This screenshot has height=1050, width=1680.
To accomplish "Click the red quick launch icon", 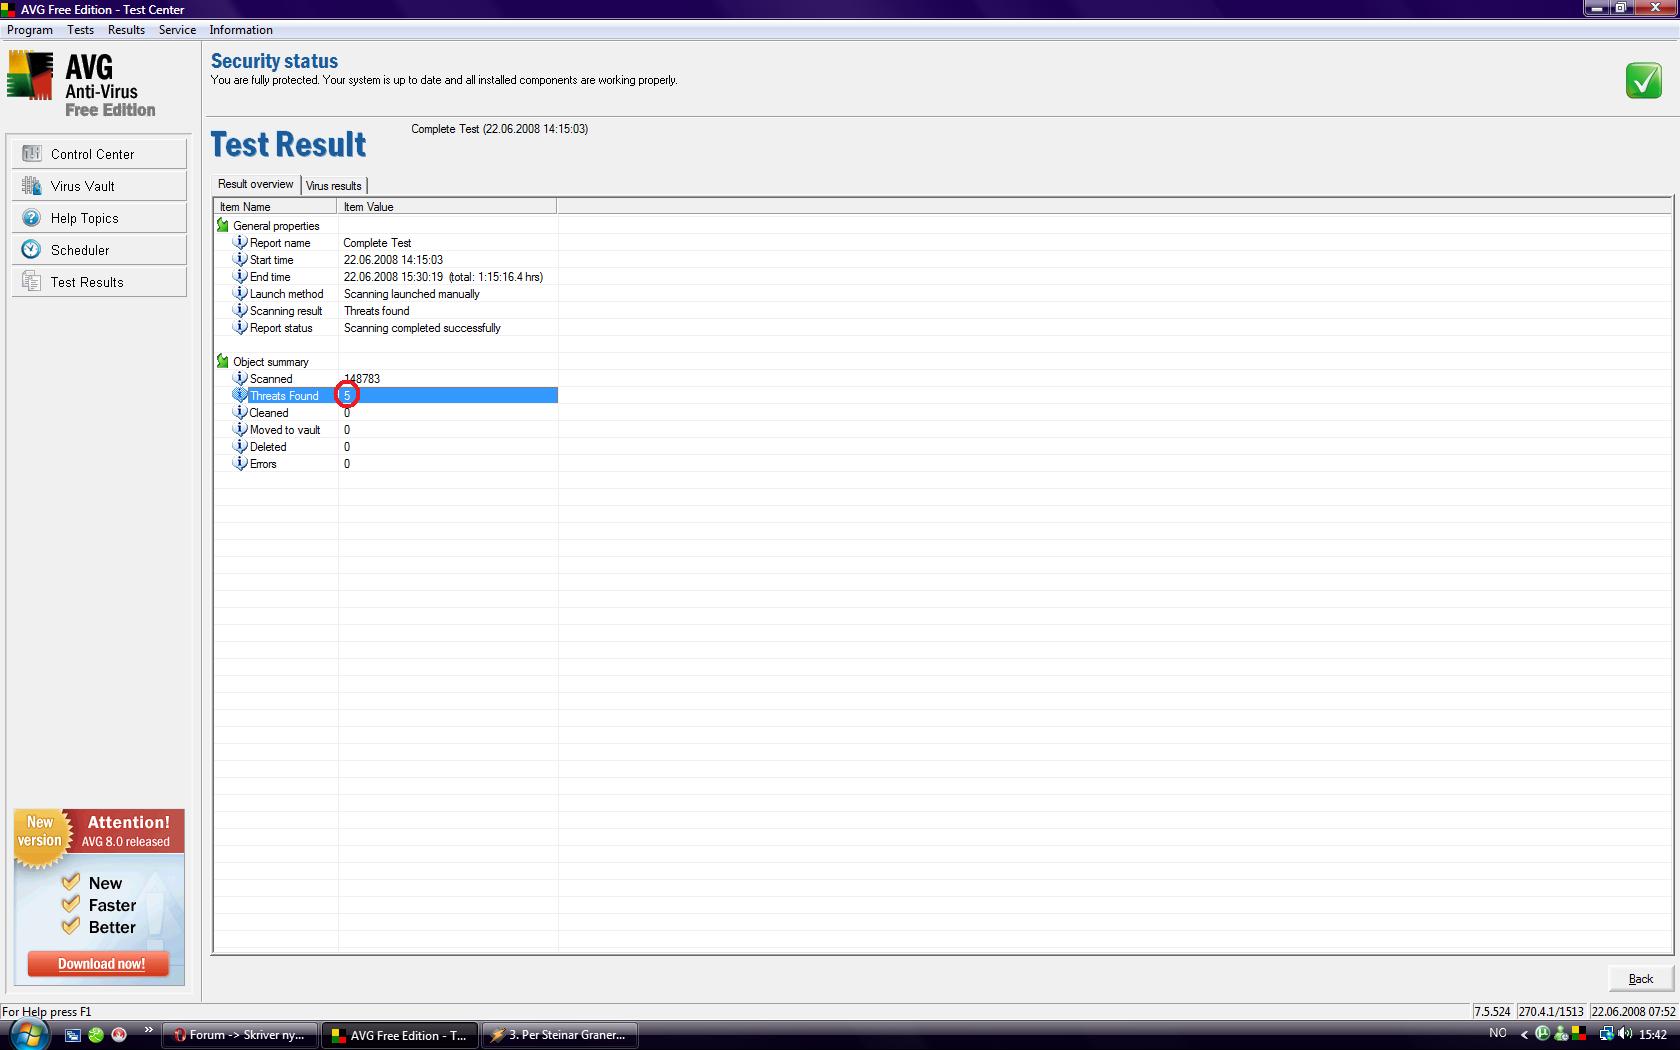I will click(119, 1035).
